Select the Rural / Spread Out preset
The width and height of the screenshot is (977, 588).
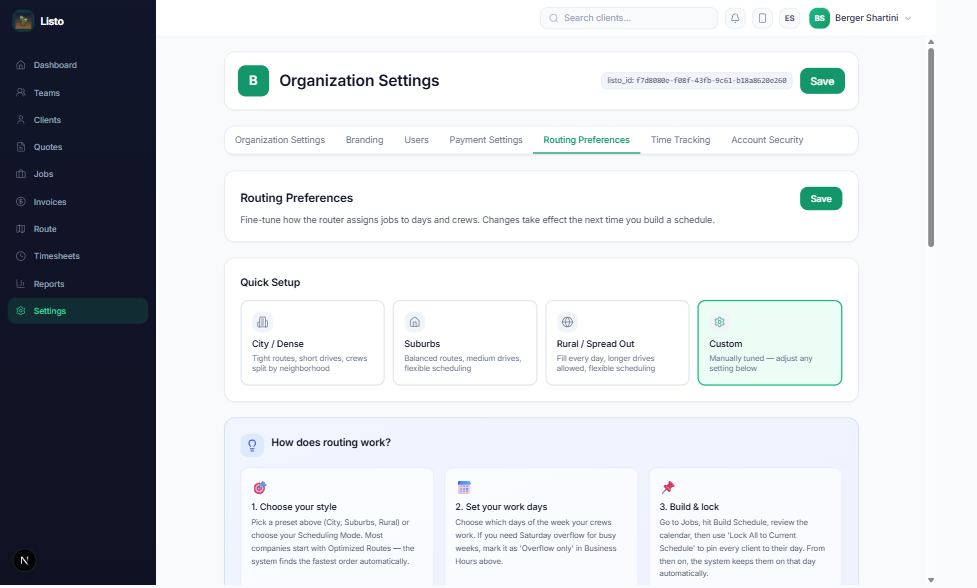click(617, 343)
